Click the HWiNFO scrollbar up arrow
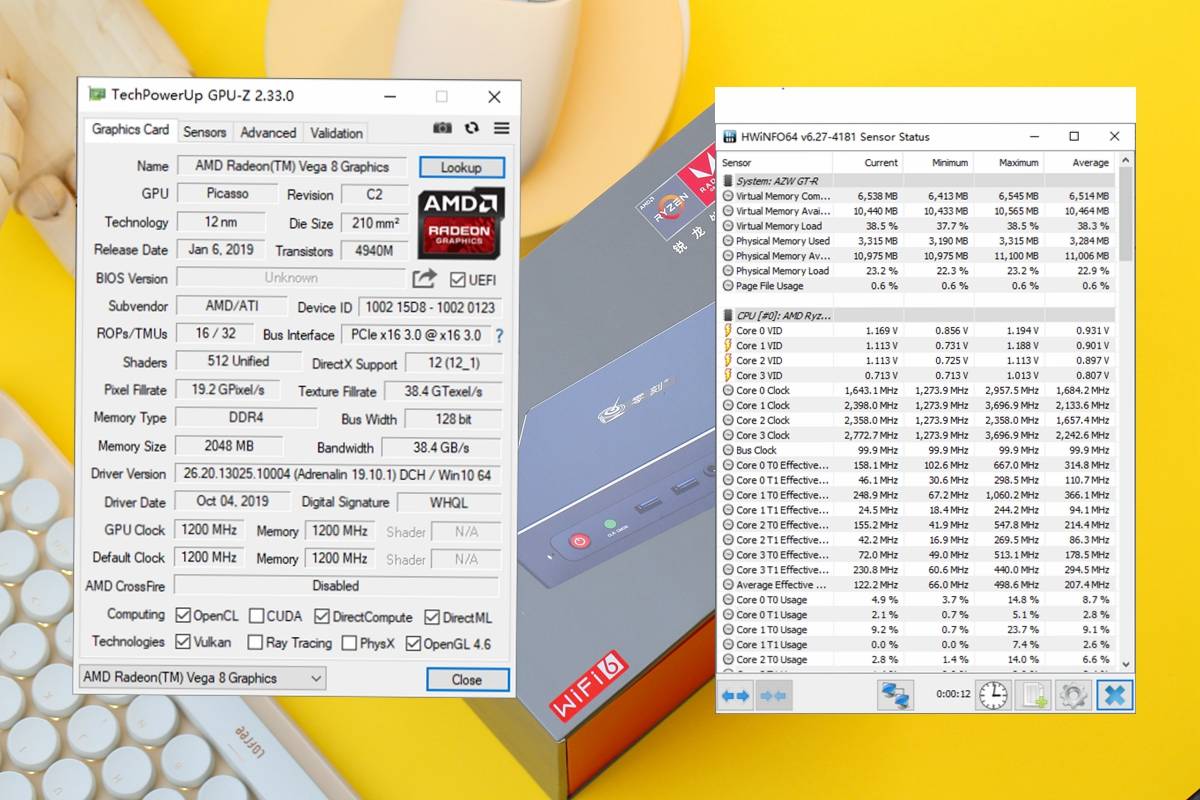 coord(1126,160)
